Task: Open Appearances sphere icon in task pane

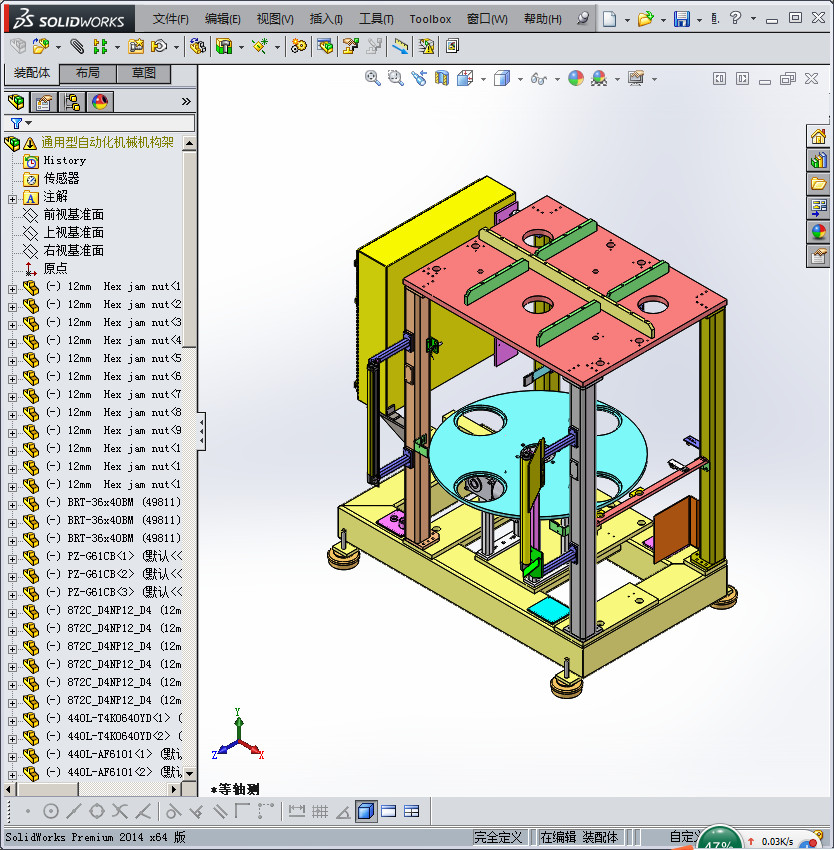Action: point(818,231)
